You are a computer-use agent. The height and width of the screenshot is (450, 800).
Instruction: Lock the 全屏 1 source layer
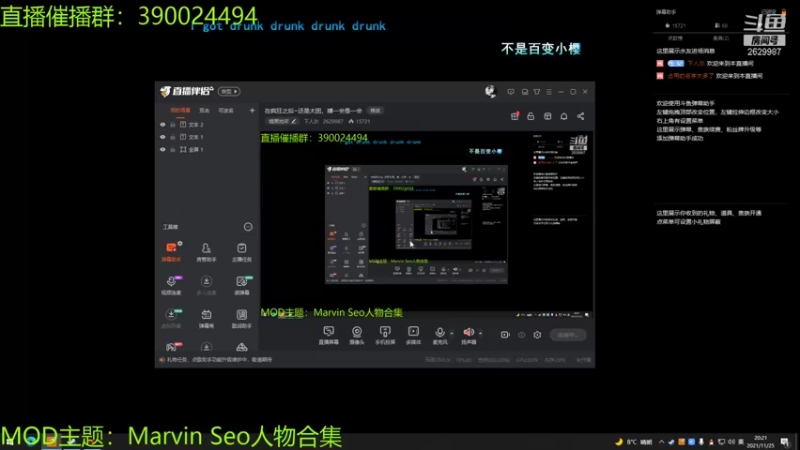click(x=173, y=149)
